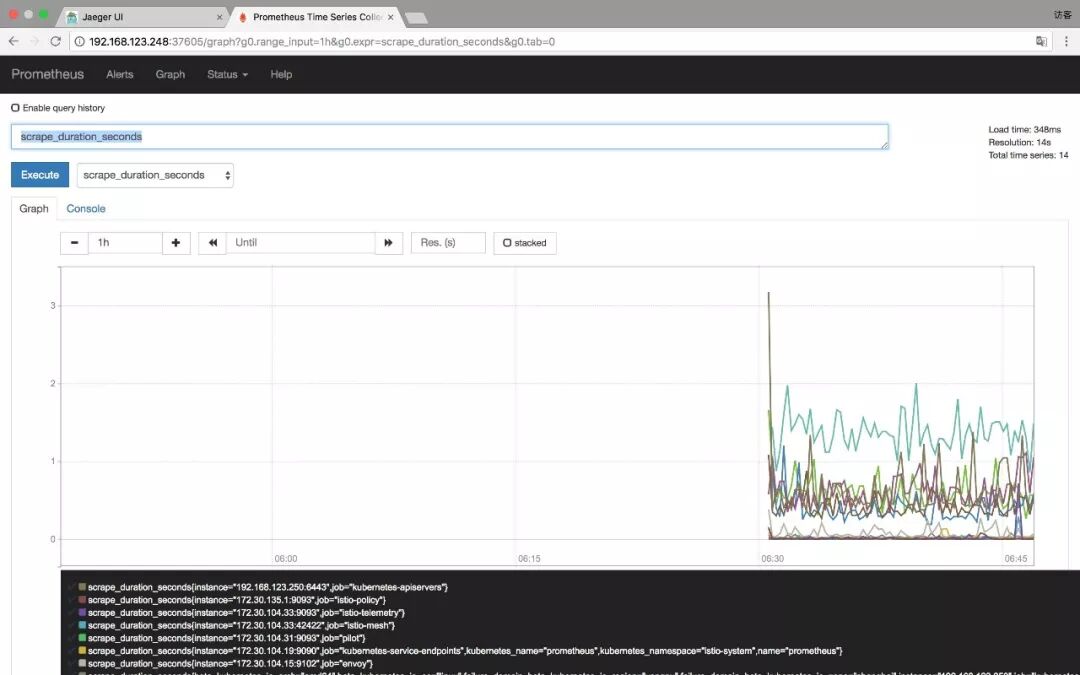Select legend entry for job istio-mesh

click(241, 625)
